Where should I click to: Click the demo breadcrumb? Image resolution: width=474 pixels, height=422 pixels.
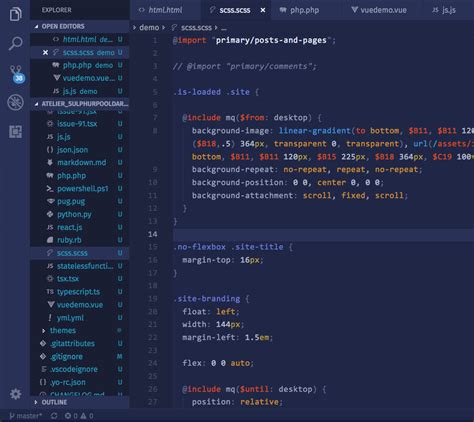pos(149,27)
